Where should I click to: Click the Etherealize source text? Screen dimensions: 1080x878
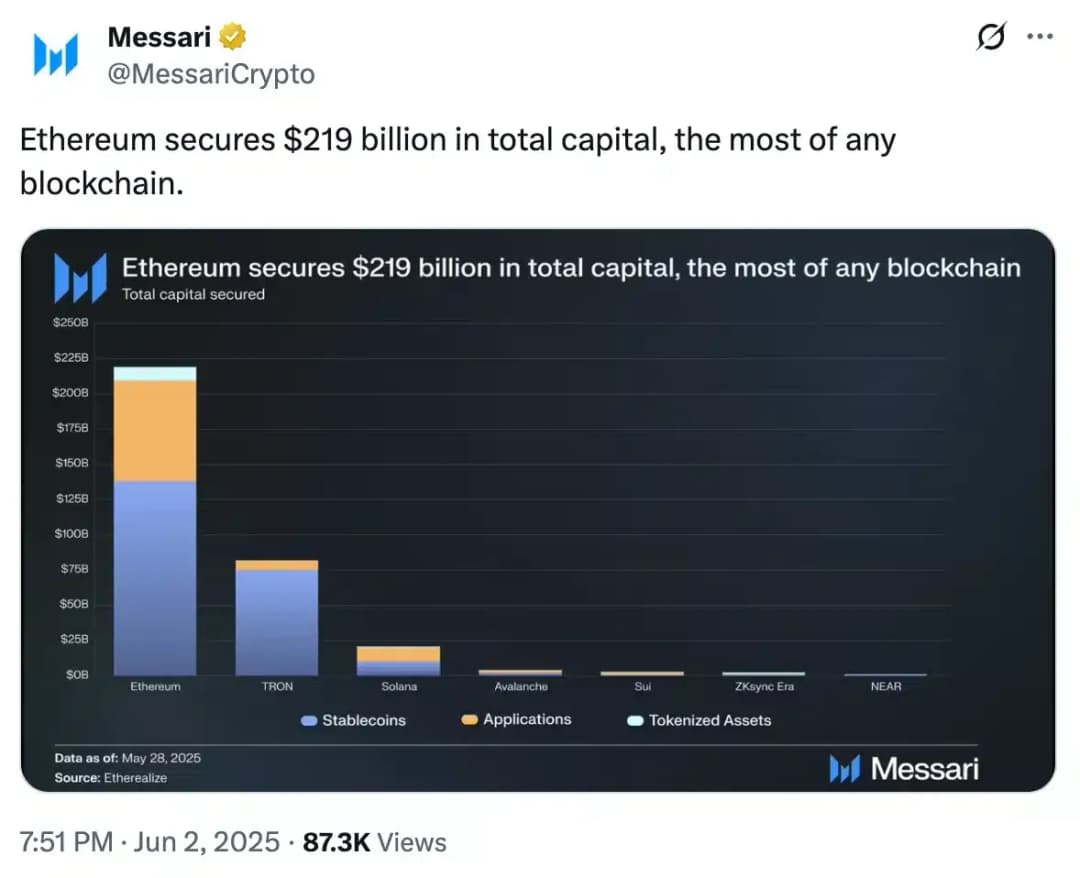pos(136,777)
